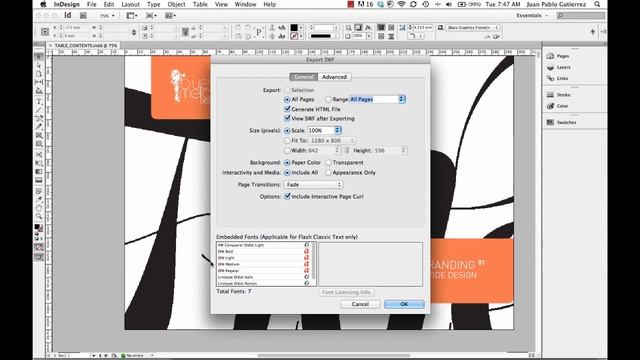Click the reference point locator icon
Image resolution: width=640 pixels, height=360 pixels.
pos(45,31)
